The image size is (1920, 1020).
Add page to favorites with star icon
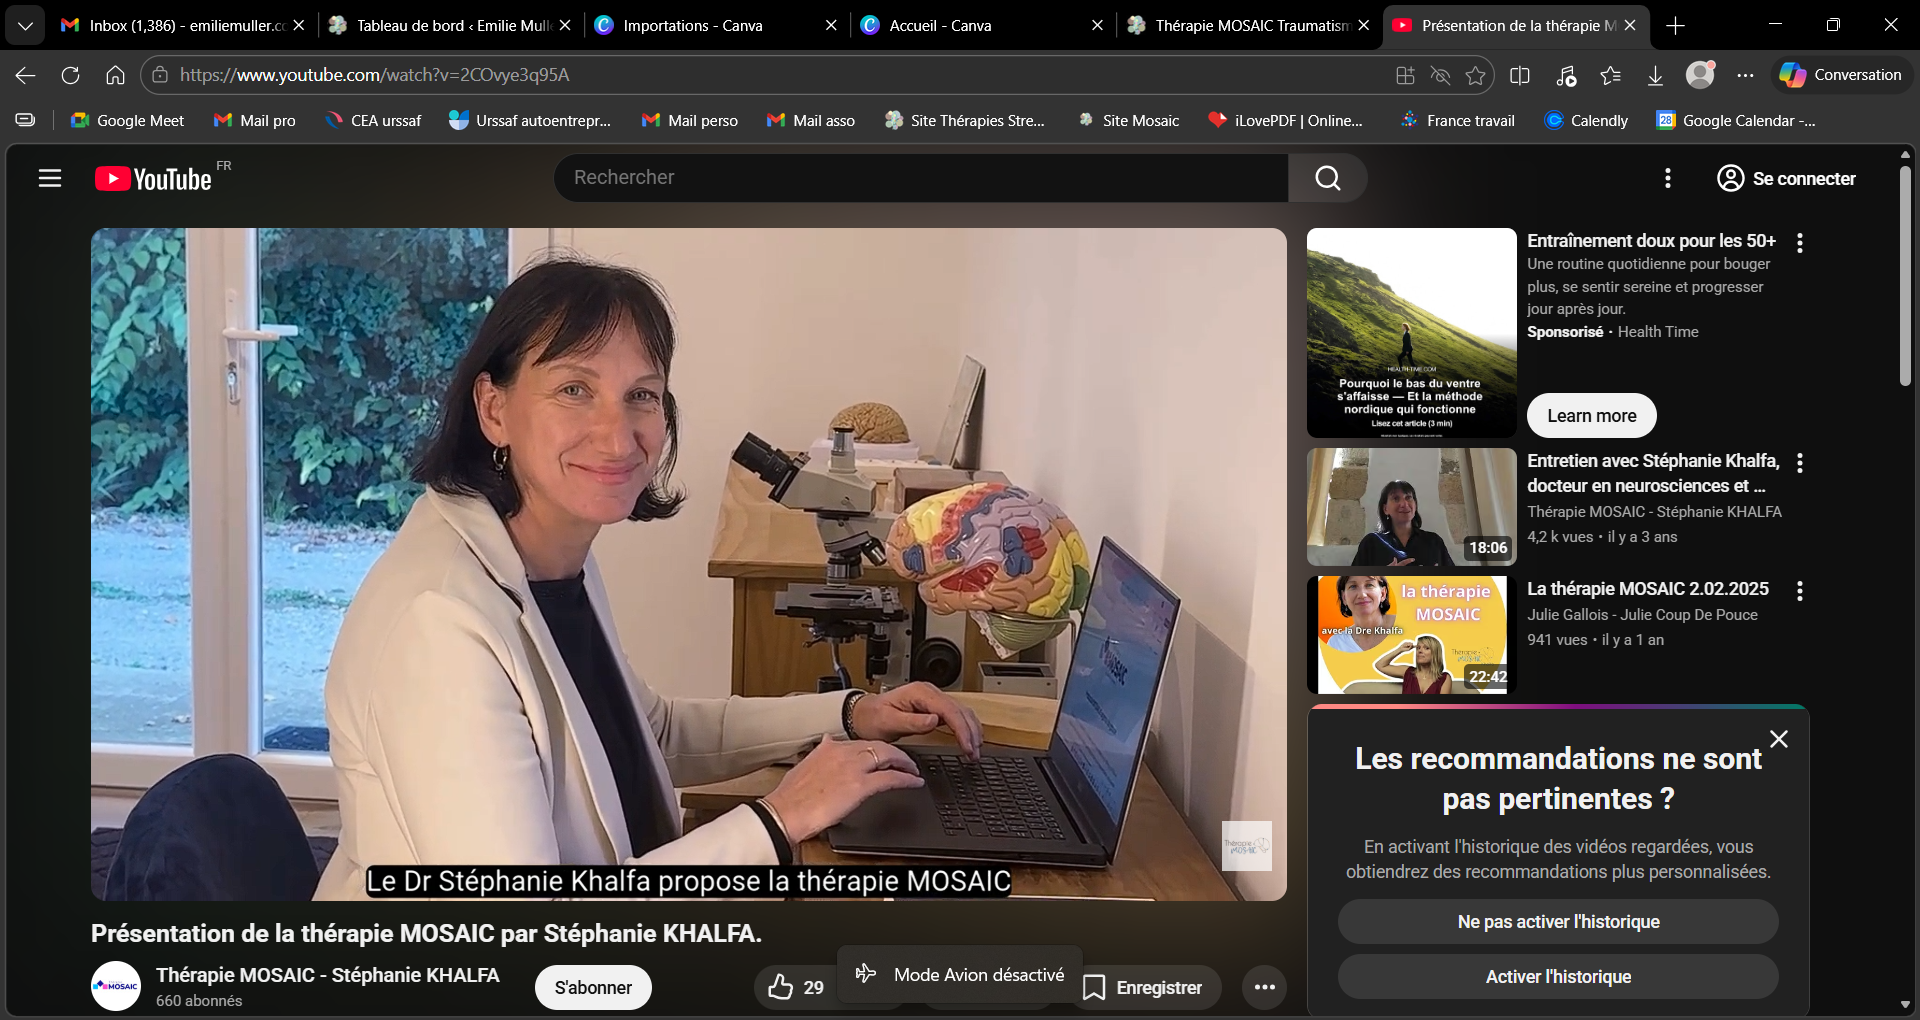click(1475, 75)
